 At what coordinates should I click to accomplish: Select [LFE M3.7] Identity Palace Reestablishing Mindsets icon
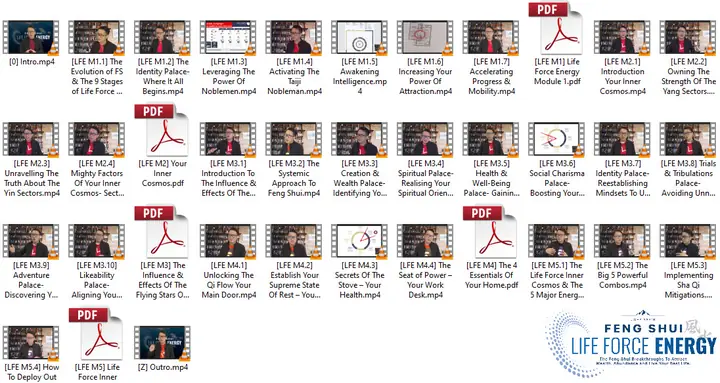(622, 140)
